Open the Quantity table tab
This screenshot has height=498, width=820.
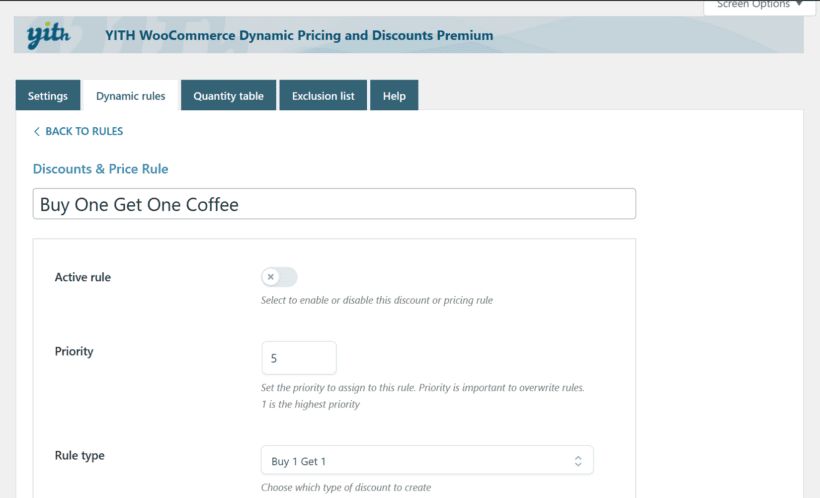click(x=229, y=96)
